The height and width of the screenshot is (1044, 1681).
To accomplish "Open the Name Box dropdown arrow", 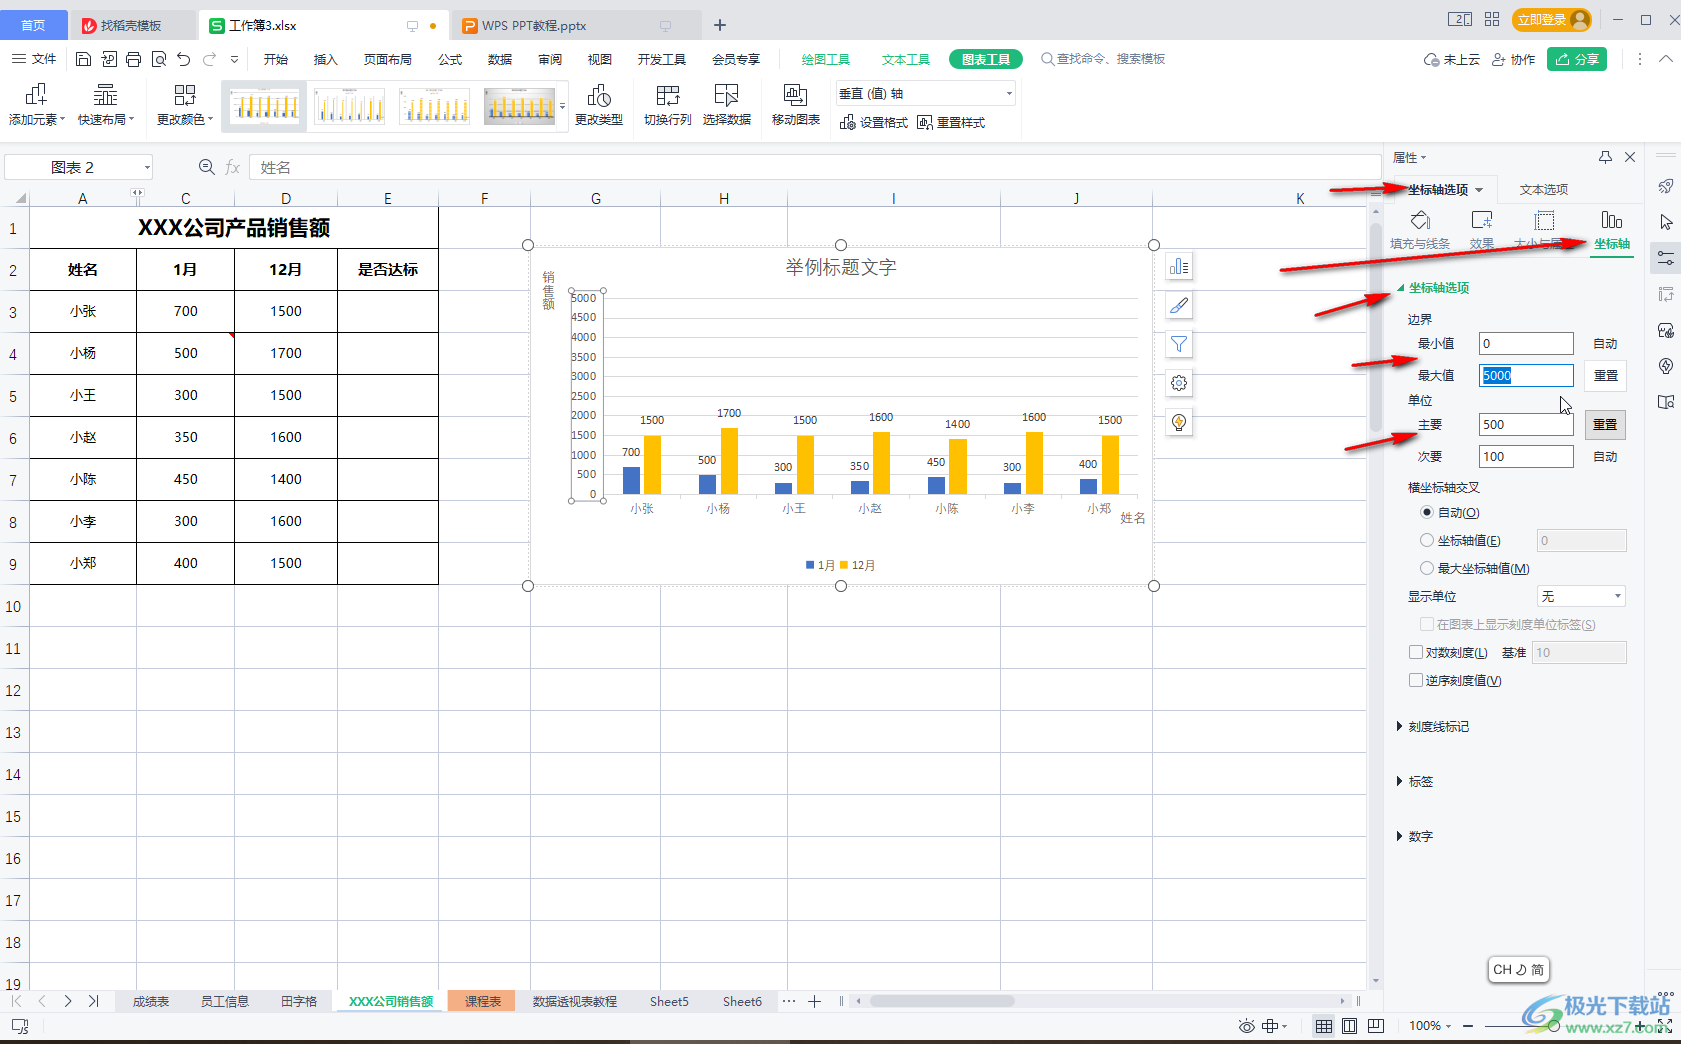I will pos(147,167).
